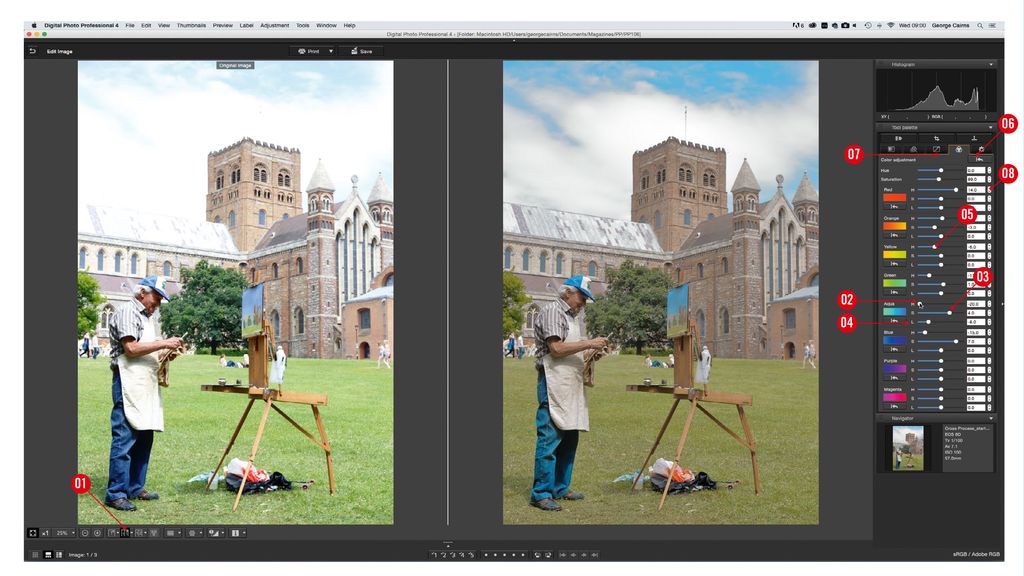Click the Print button
The width and height of the screenshot is (1024, 576).
click(312, 51)
